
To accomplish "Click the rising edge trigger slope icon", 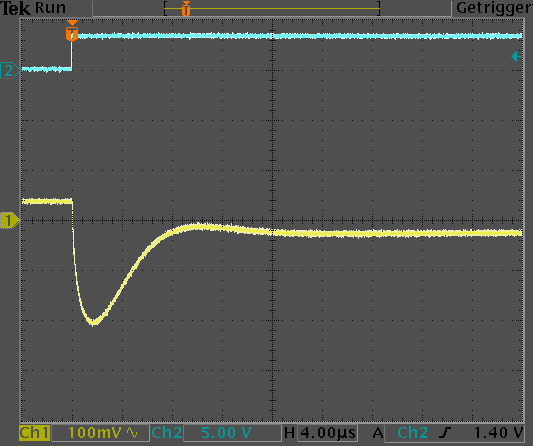I will [x=445, y=432].
